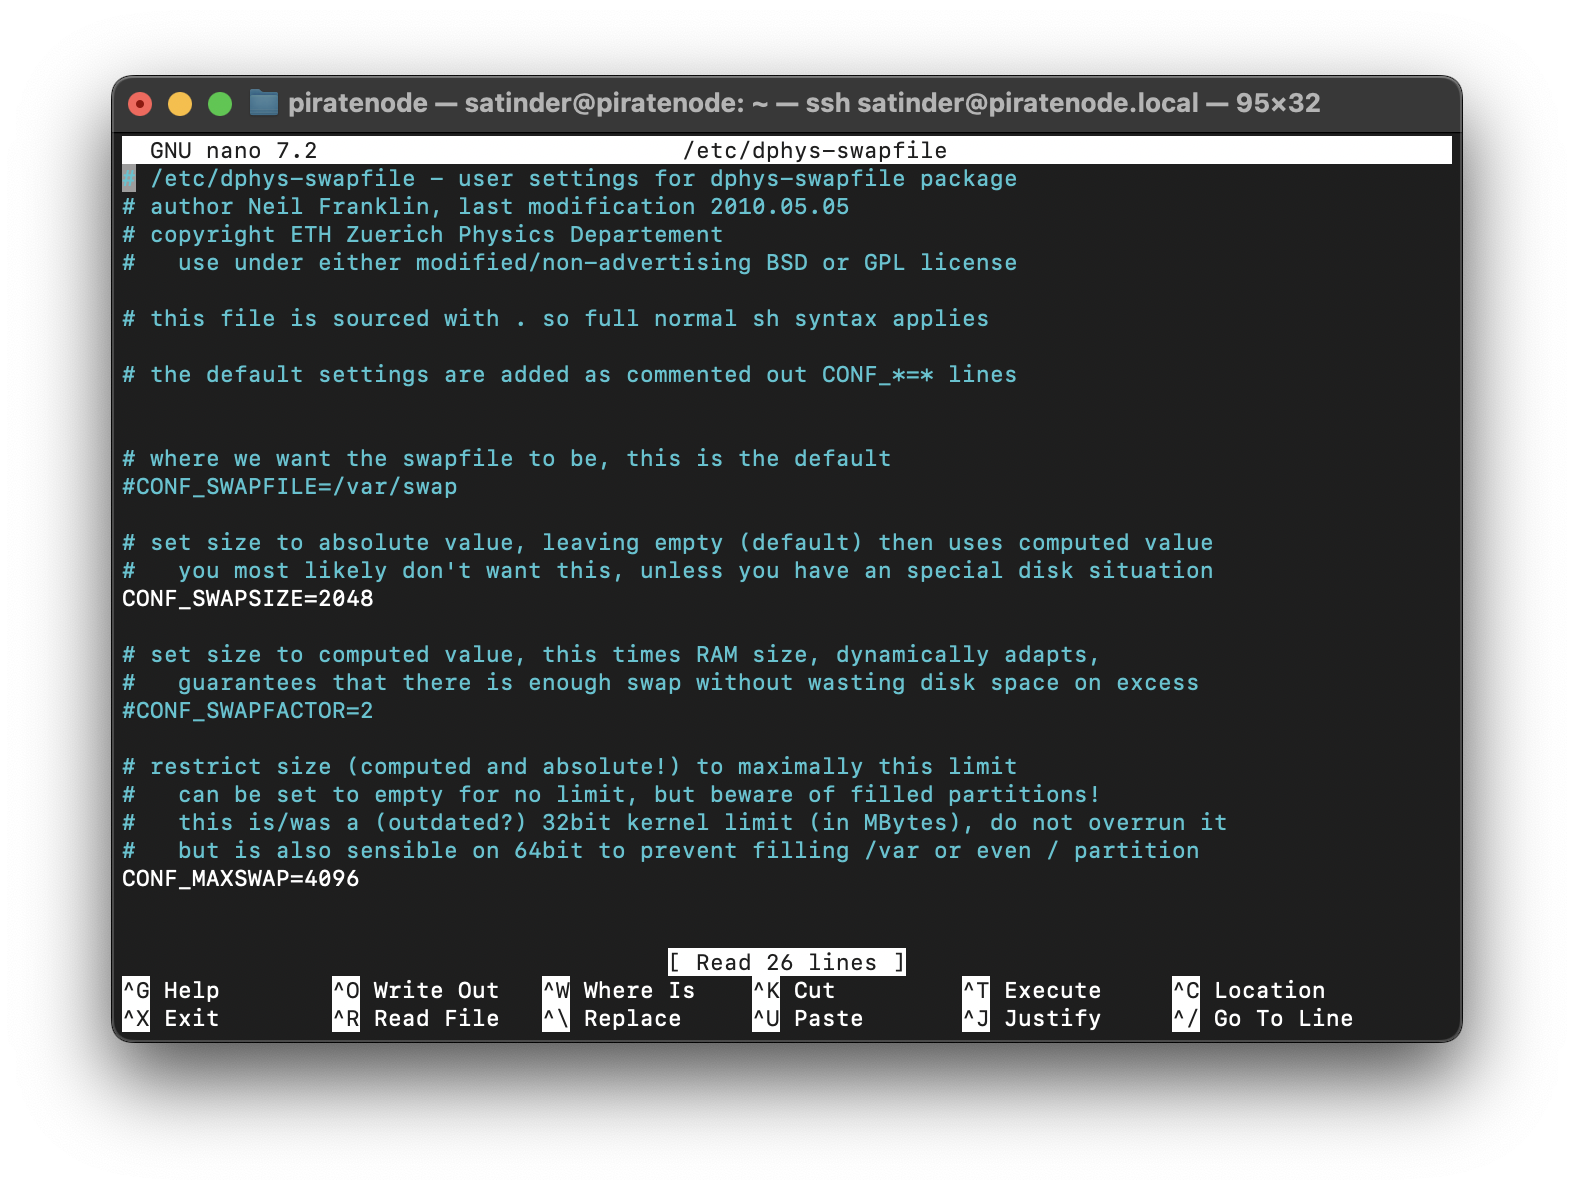Click the 'use under either modified/non-advertising BSD' line
1574x1190 pixels.
[x=570, y=262]
